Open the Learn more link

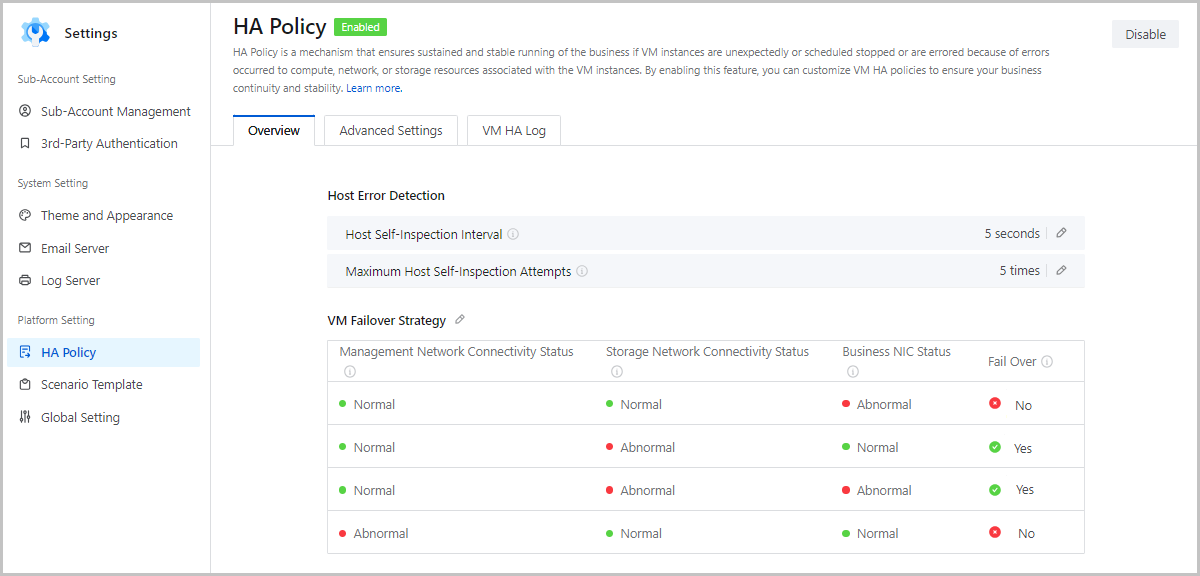(x=374, y=88)
